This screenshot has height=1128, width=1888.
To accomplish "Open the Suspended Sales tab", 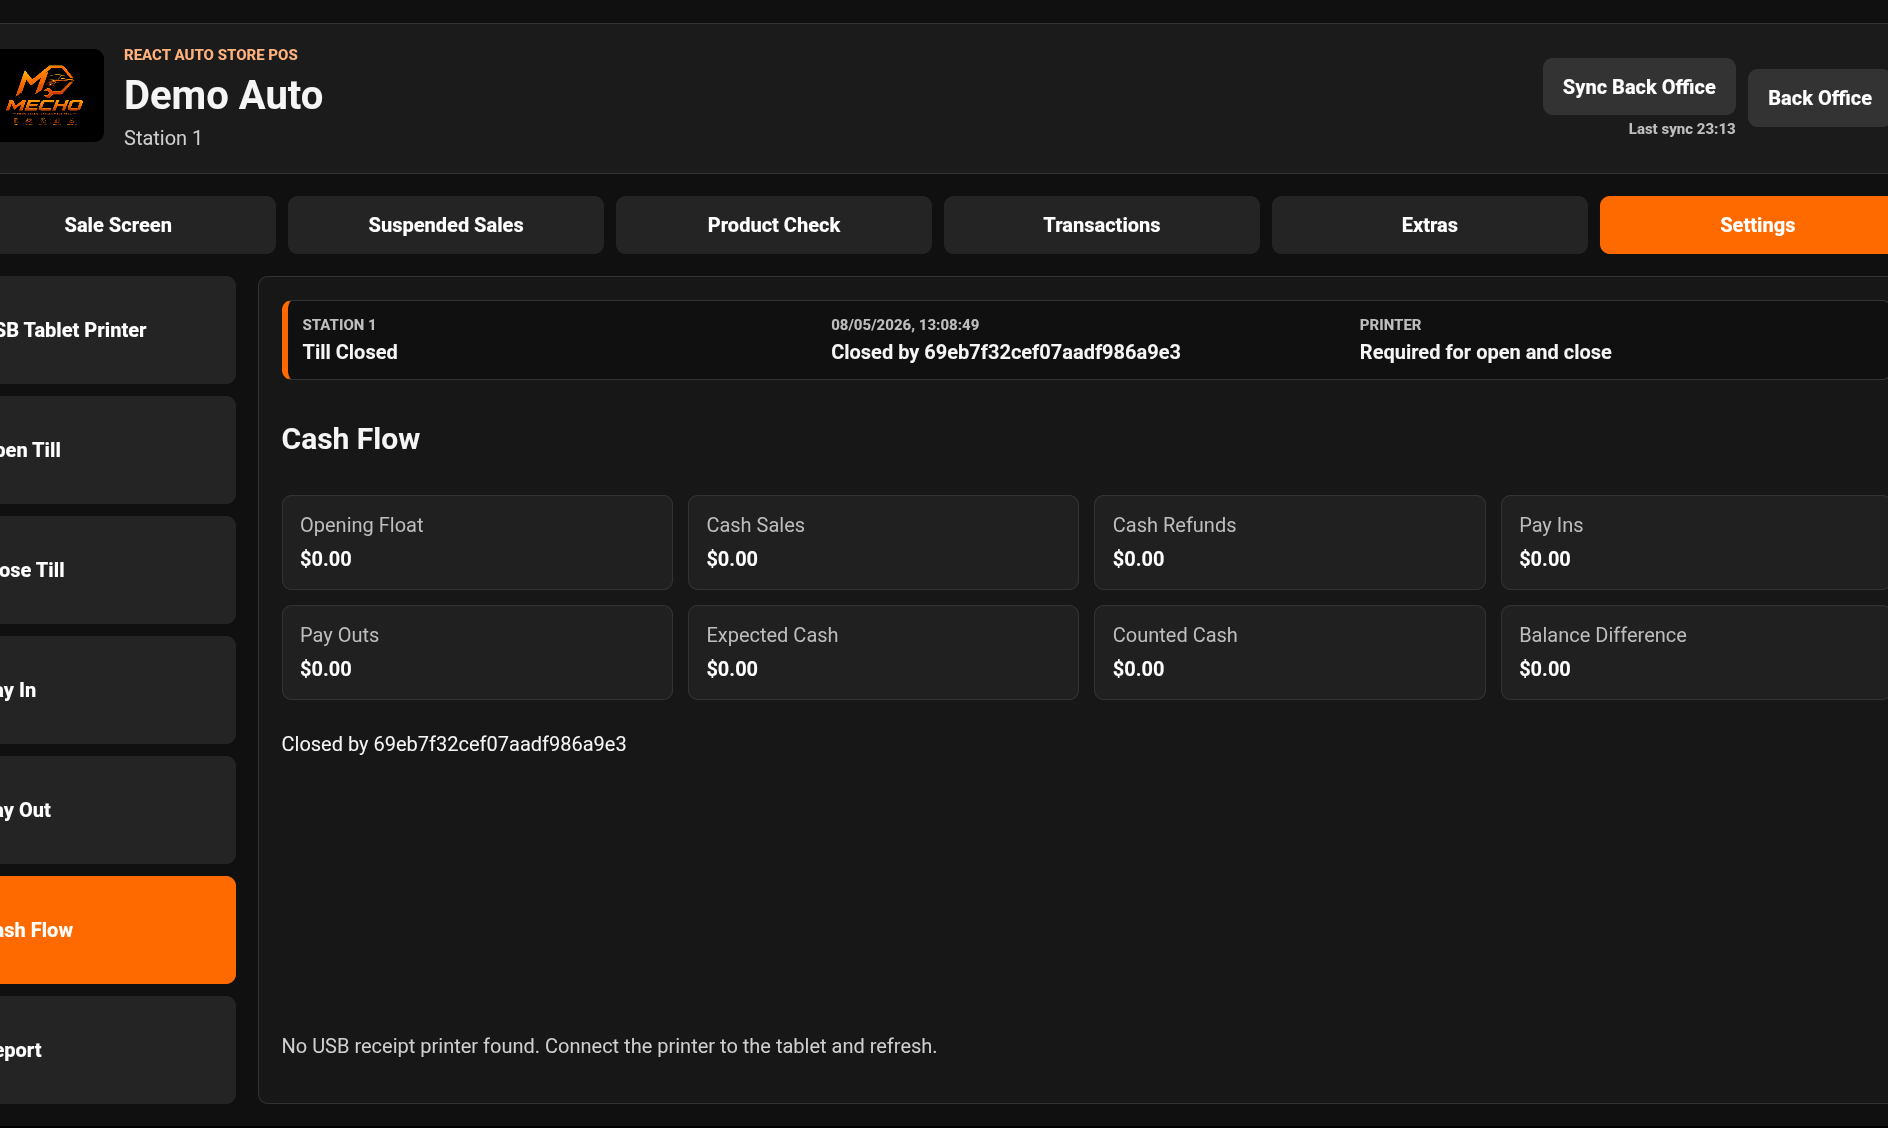I will pos(446,225).
